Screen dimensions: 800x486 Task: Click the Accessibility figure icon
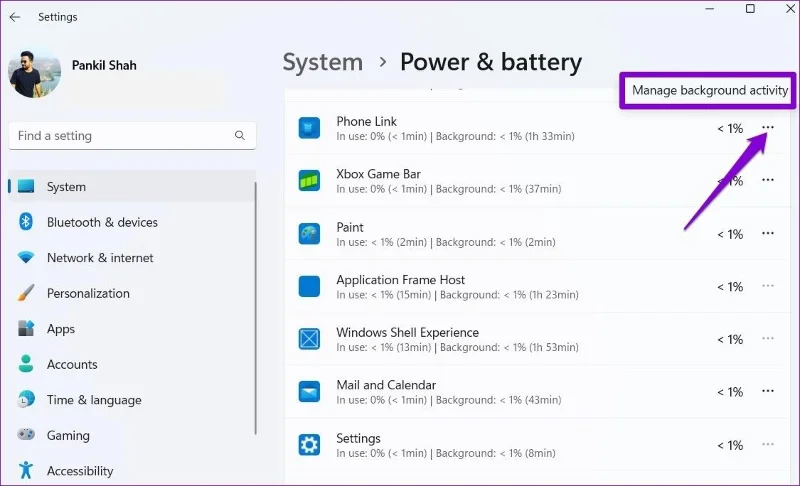[x=26, y=470]
